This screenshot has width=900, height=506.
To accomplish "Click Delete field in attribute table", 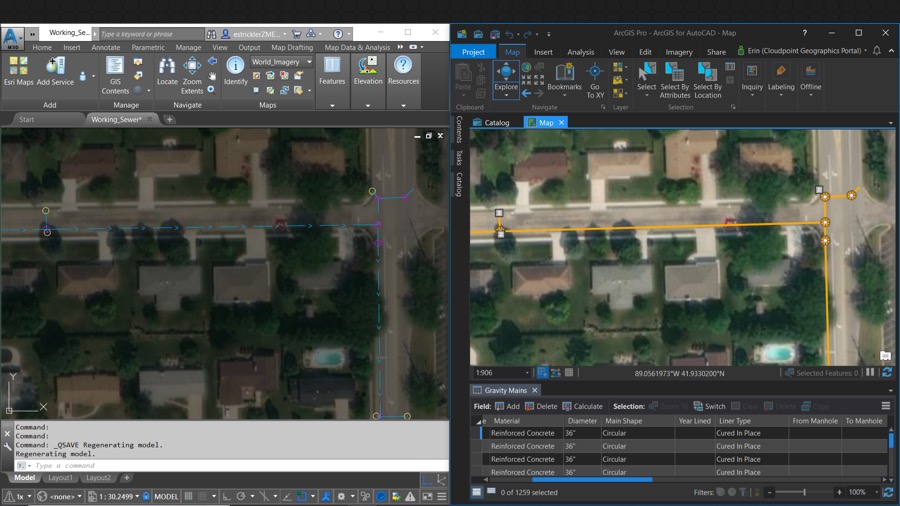I will point(541,406).
